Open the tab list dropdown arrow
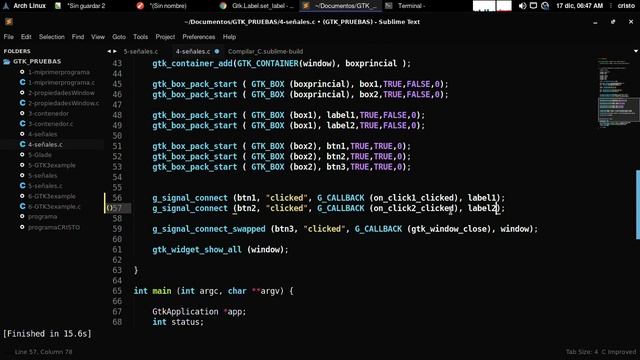The width and height of the screenshot is (640, 360). tap(636, 51)
